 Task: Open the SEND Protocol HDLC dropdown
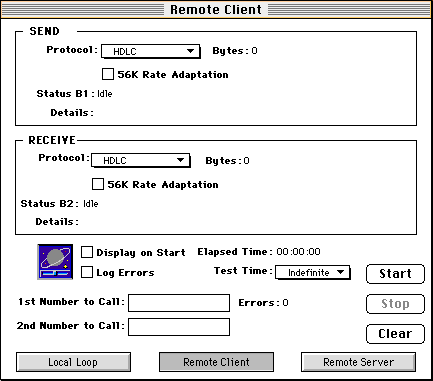point(151,51)
